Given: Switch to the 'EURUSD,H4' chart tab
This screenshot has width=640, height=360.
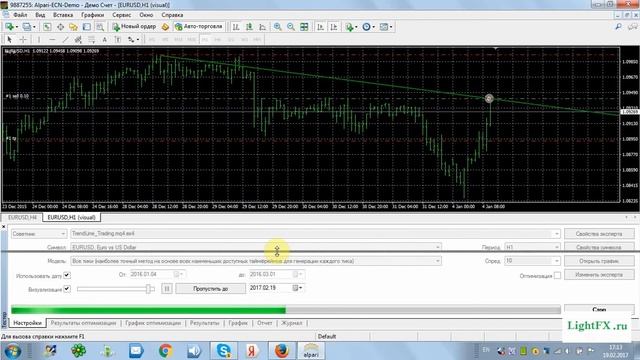Looking at the screenshot, I should pyautogui.click(x=22, y=218).
